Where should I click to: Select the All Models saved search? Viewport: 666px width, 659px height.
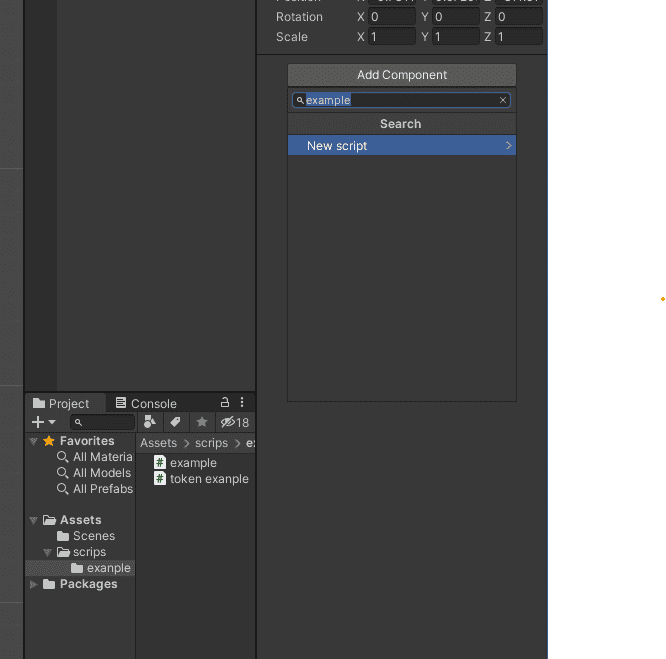[x=102, y=473]
